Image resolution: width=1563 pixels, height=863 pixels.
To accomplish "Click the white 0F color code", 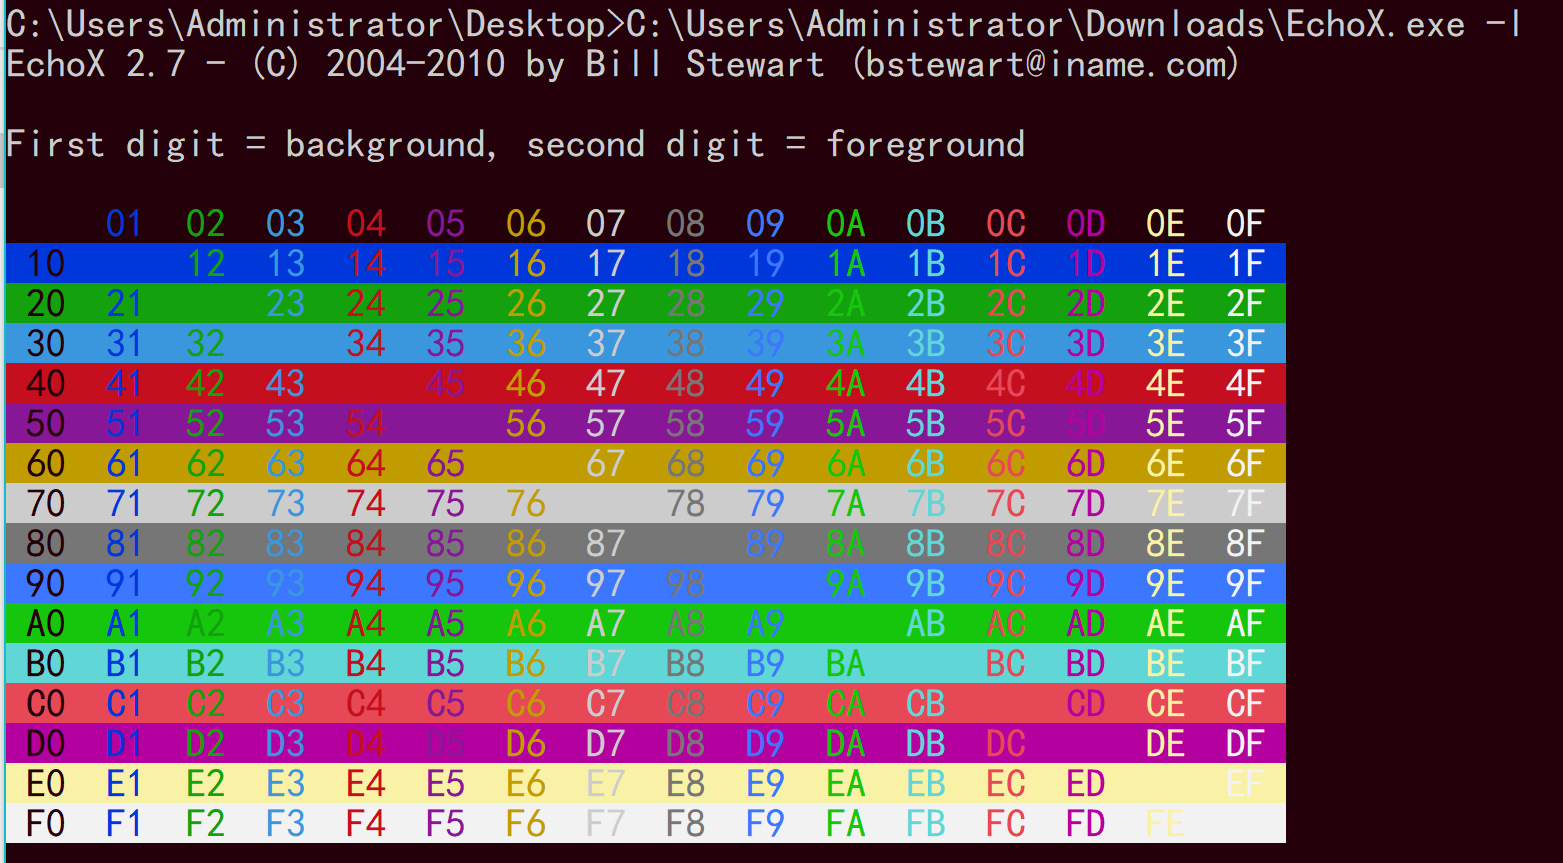I will [1245, 223].
